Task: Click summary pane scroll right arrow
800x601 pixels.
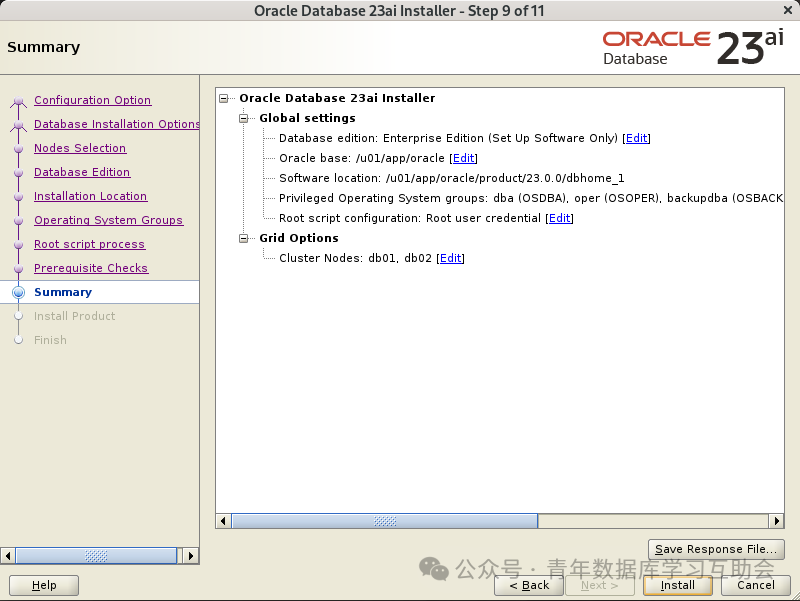Action: pos(777,521)
